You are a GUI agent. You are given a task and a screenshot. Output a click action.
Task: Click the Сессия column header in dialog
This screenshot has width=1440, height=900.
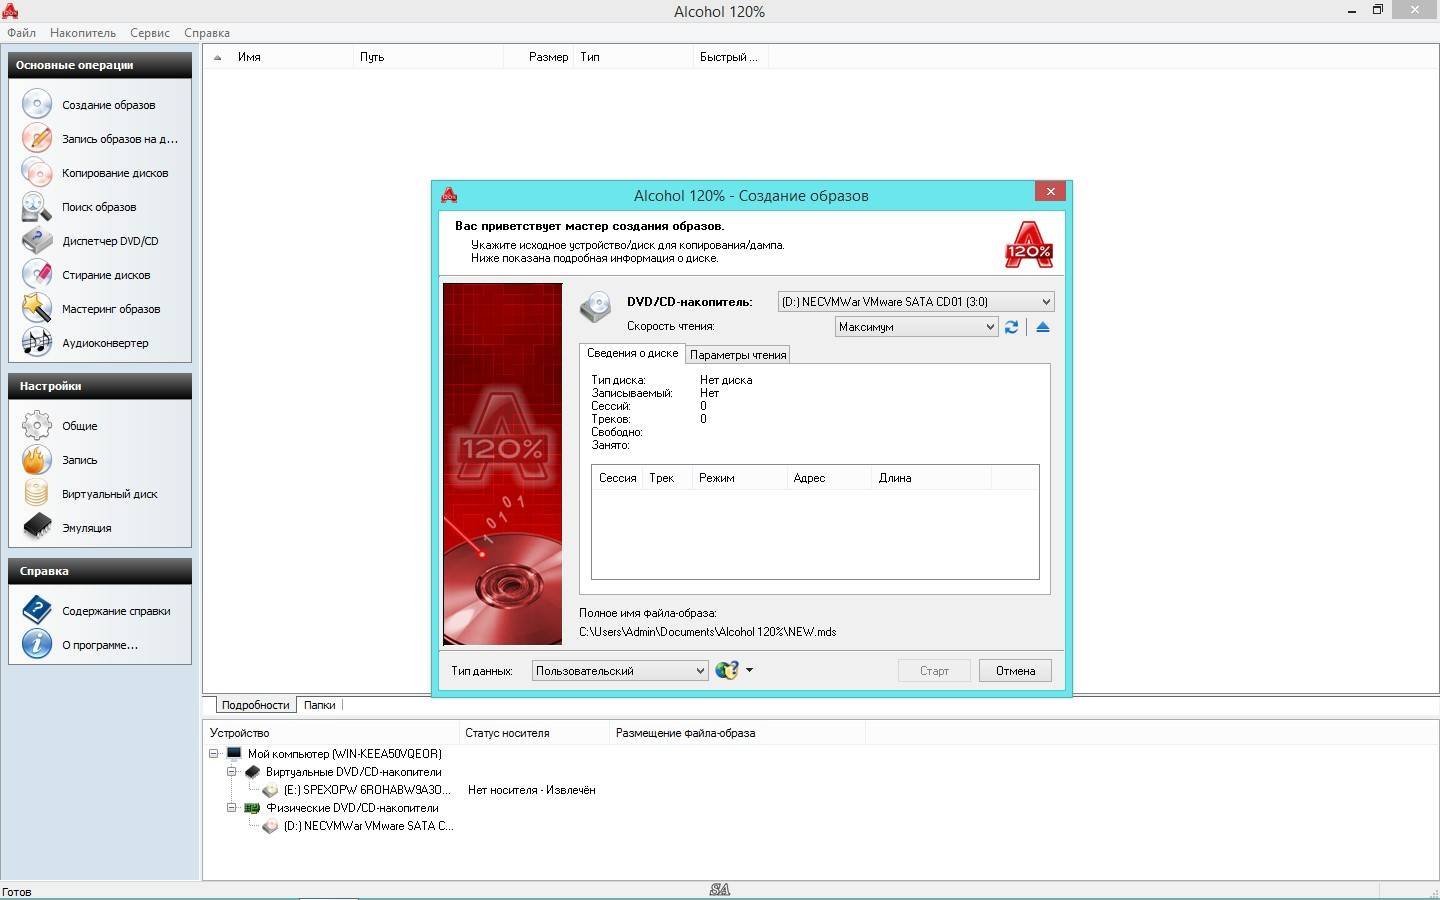click(617, 478)
